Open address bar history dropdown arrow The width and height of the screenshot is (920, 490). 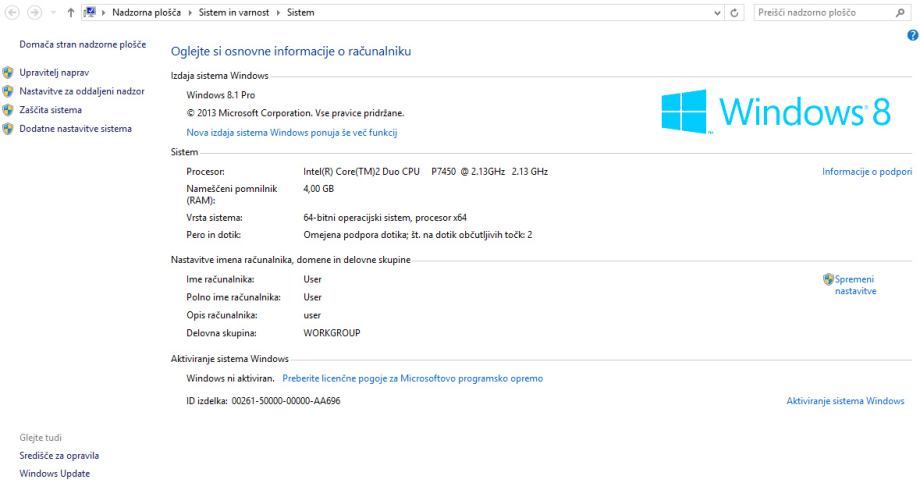coord(717,13)
